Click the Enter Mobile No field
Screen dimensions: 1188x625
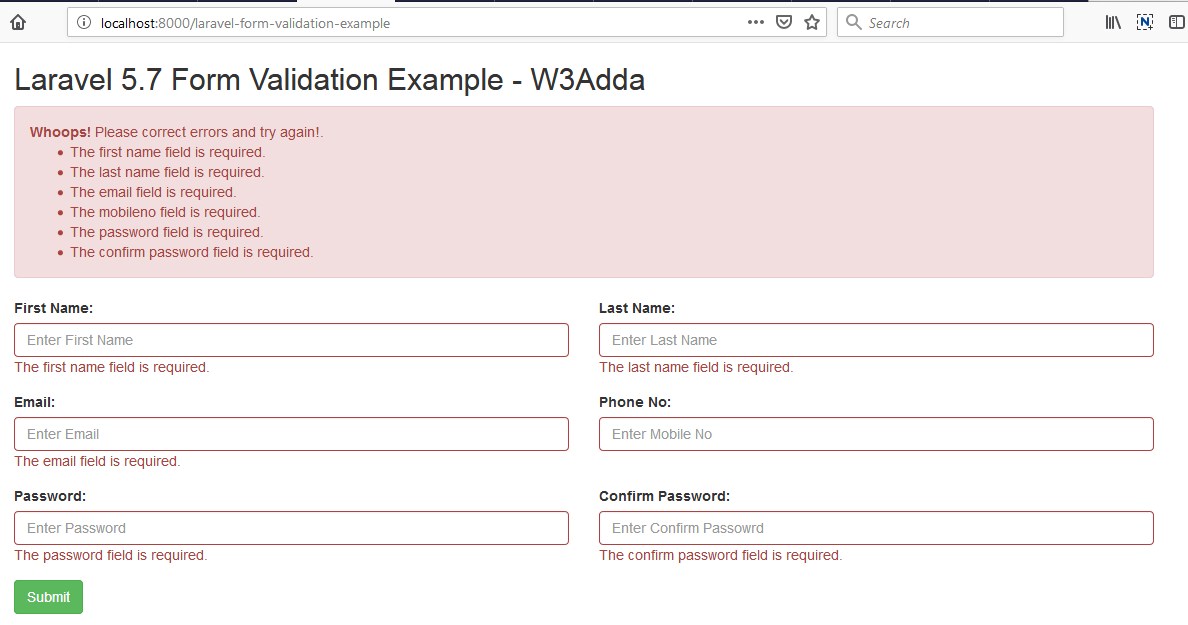875,433
